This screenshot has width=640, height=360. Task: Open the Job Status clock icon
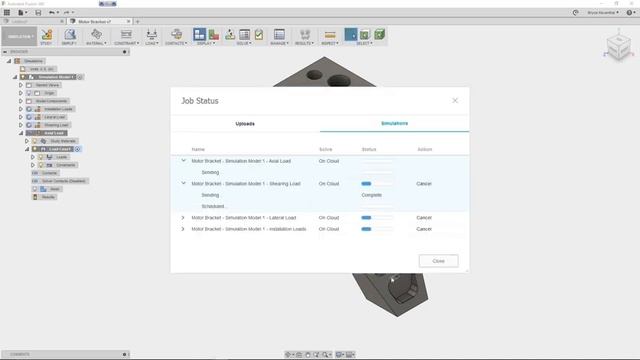click(x=576, y=13)
